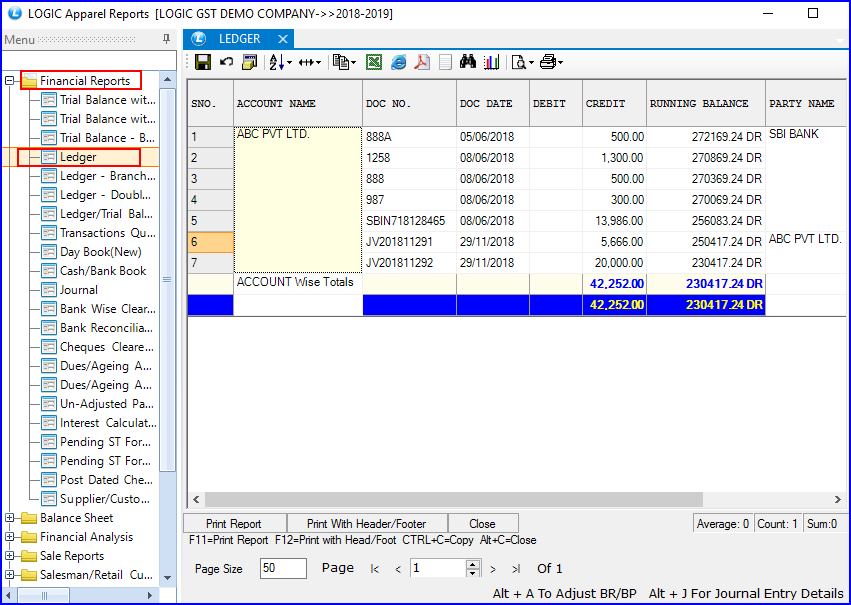Screen dimensions: 851x605
Task: Open report in Internet Explorer icon
Action: coord(398,62)
